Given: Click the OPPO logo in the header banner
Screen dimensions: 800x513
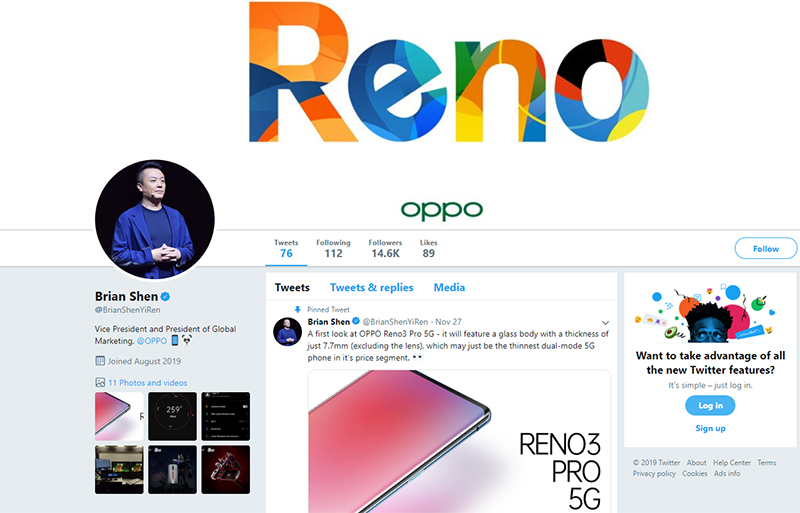Looking at the screenshot, I should (441, 210).
